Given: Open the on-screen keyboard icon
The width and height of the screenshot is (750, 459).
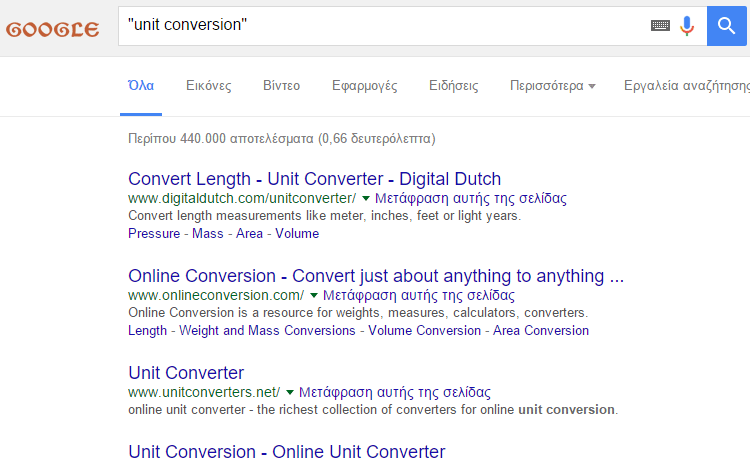Looking at the screenshot, I should point(660,25).
